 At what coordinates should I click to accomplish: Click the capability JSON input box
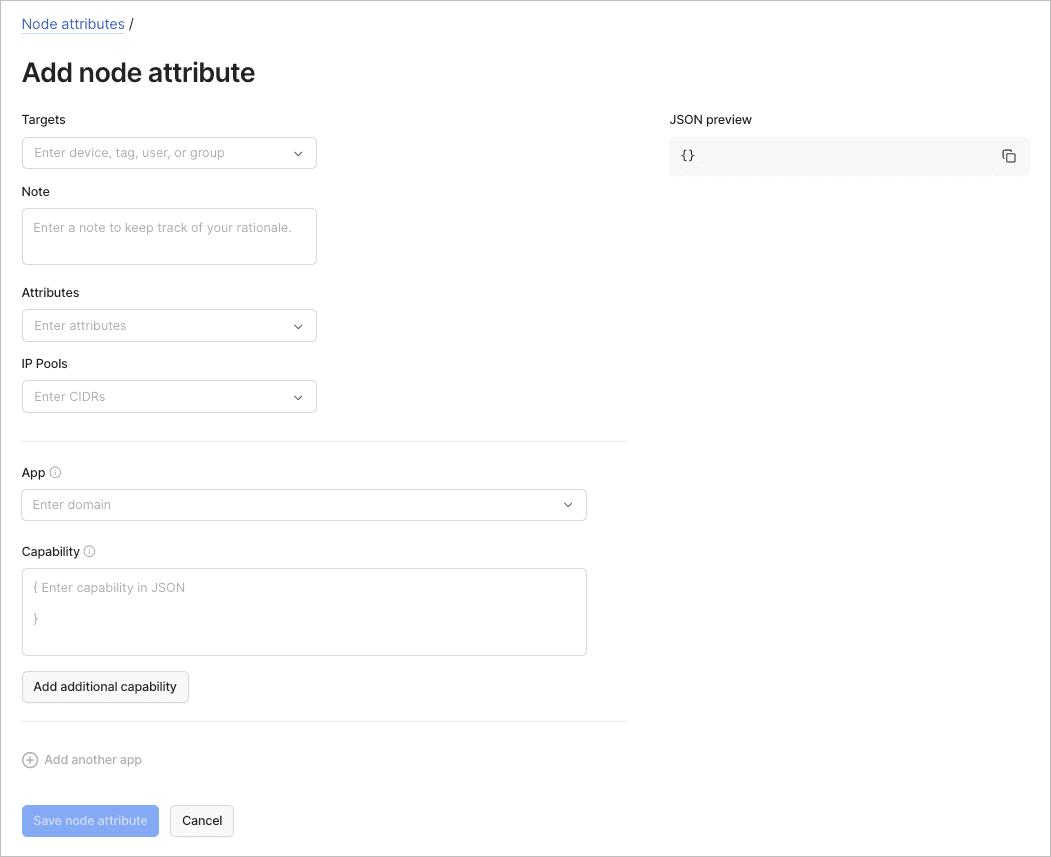pos(304,610)
